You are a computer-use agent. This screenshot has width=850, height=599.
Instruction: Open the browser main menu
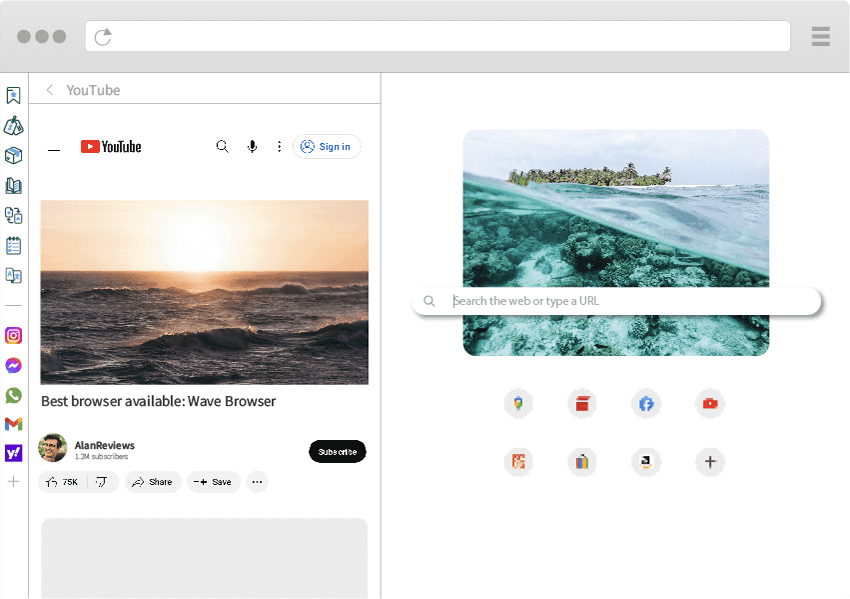click(x=821, y=37)
